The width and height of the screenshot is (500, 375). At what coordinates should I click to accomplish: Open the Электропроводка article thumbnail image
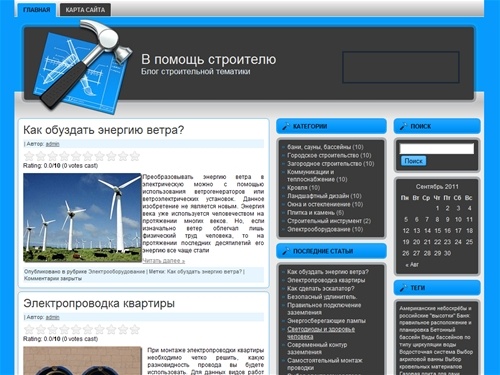tap(82, 361)
